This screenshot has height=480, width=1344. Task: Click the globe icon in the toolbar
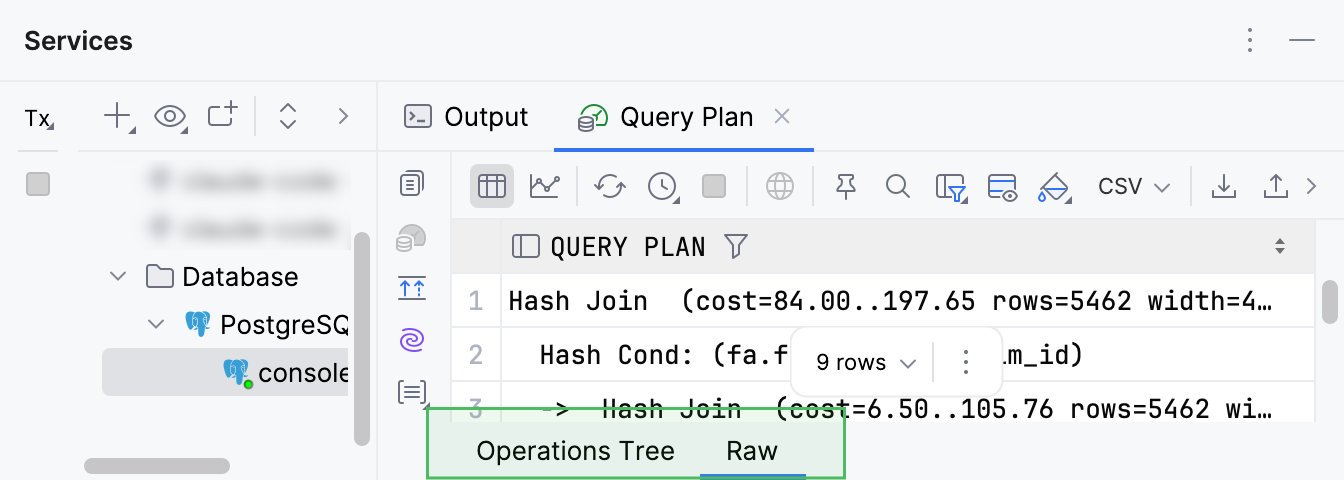point(780,186)
